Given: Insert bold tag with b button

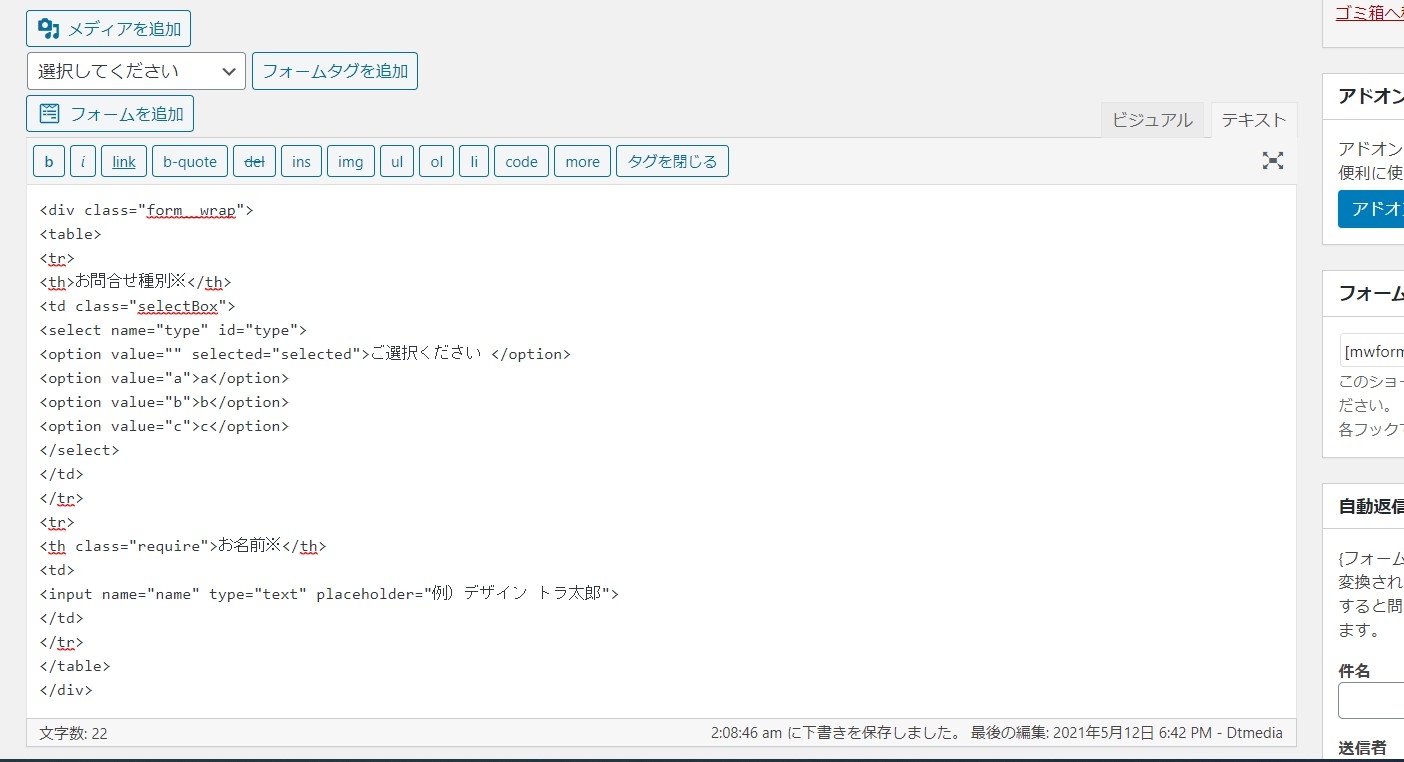Looking at the screenshot, I should tap(49, 161).
